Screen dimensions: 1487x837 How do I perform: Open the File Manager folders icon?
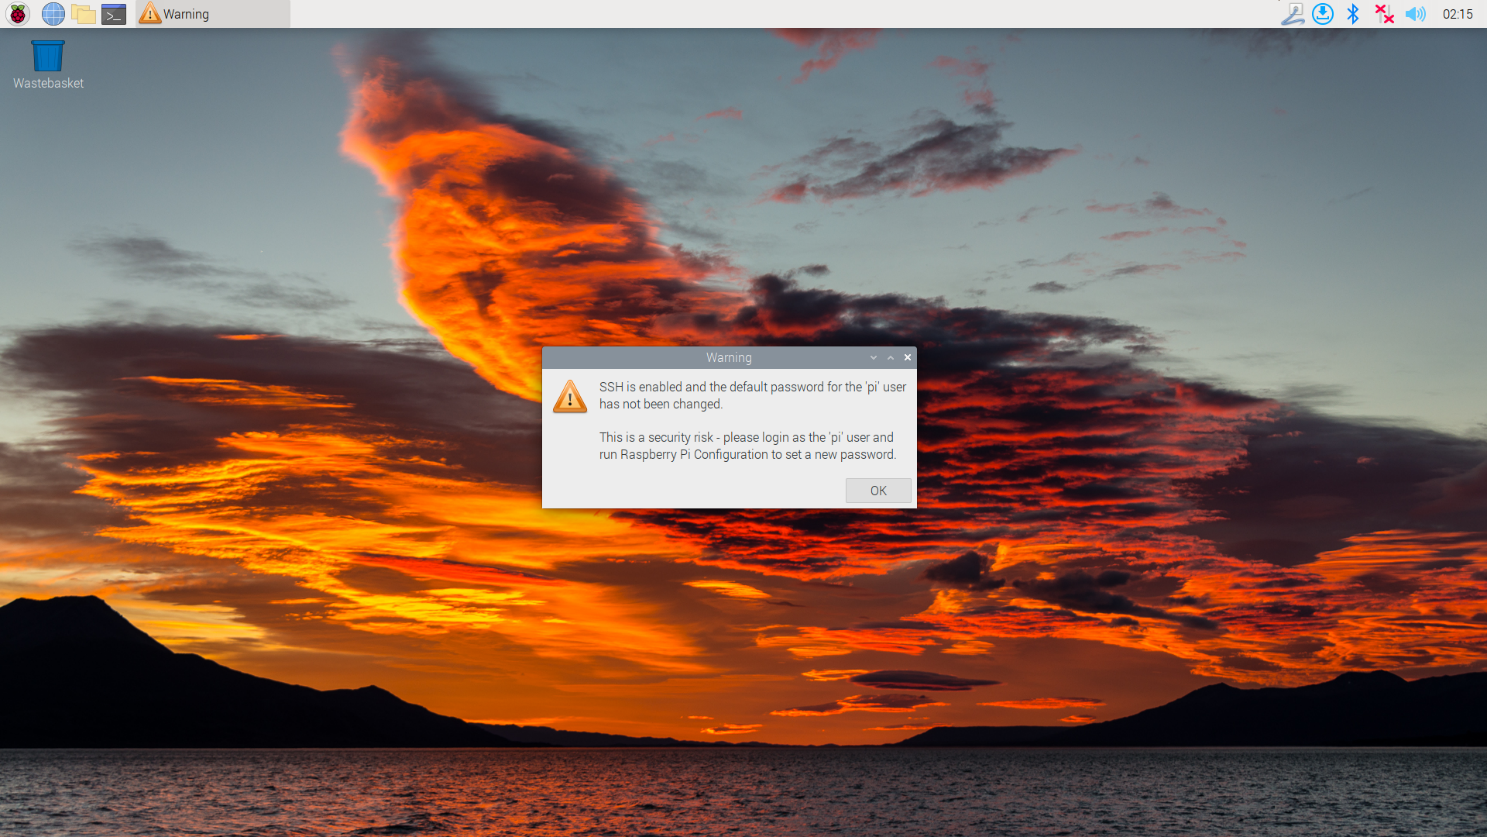(x=84, y=14)
